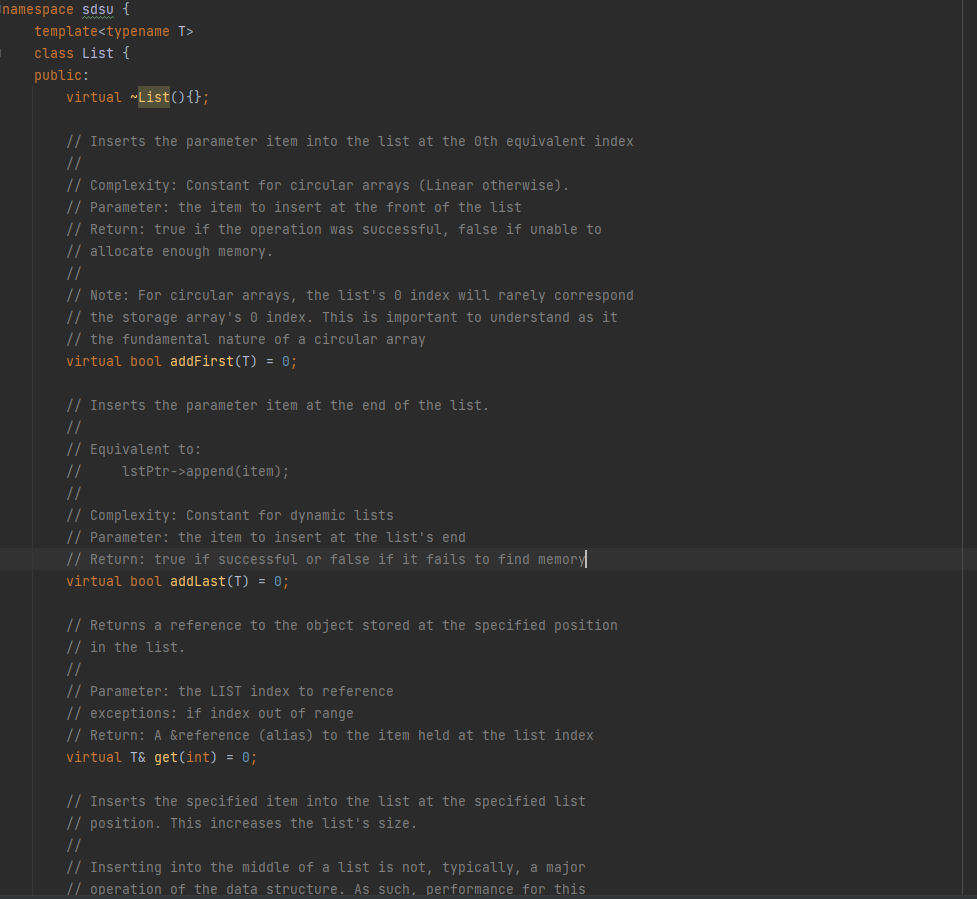The width and height of the screenshot is (977, 899).
Task: Click the addFirst method name
Action: click(200, 361)
